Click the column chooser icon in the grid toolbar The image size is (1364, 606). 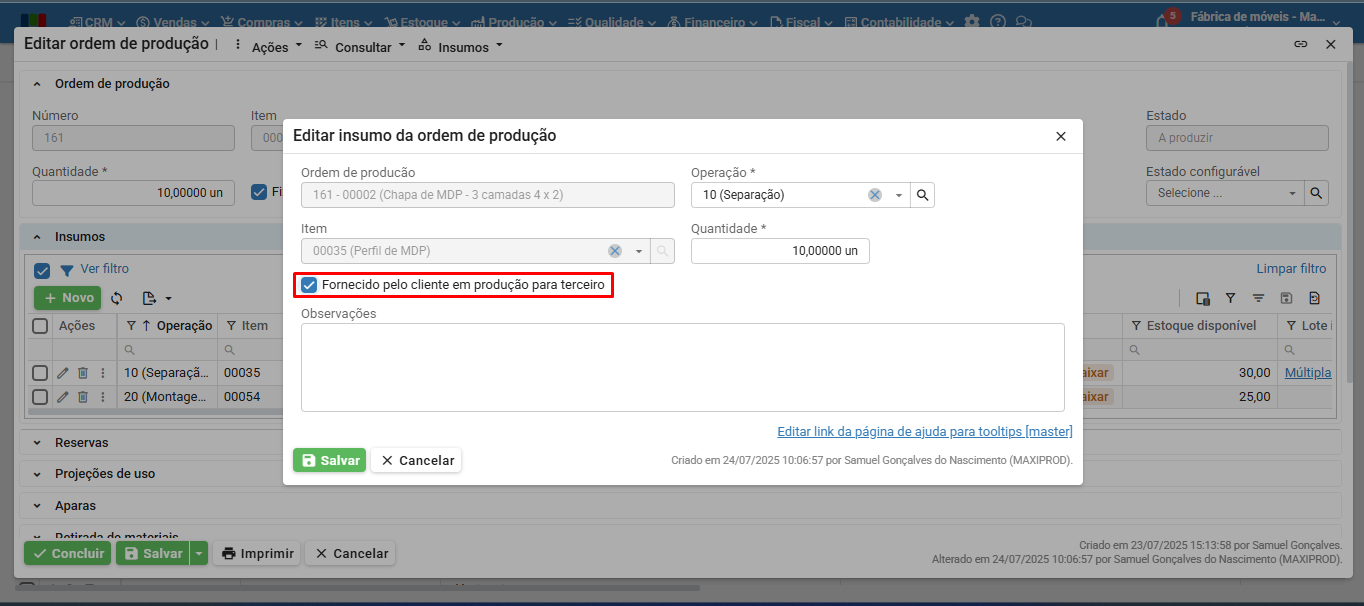(1203, 298)
